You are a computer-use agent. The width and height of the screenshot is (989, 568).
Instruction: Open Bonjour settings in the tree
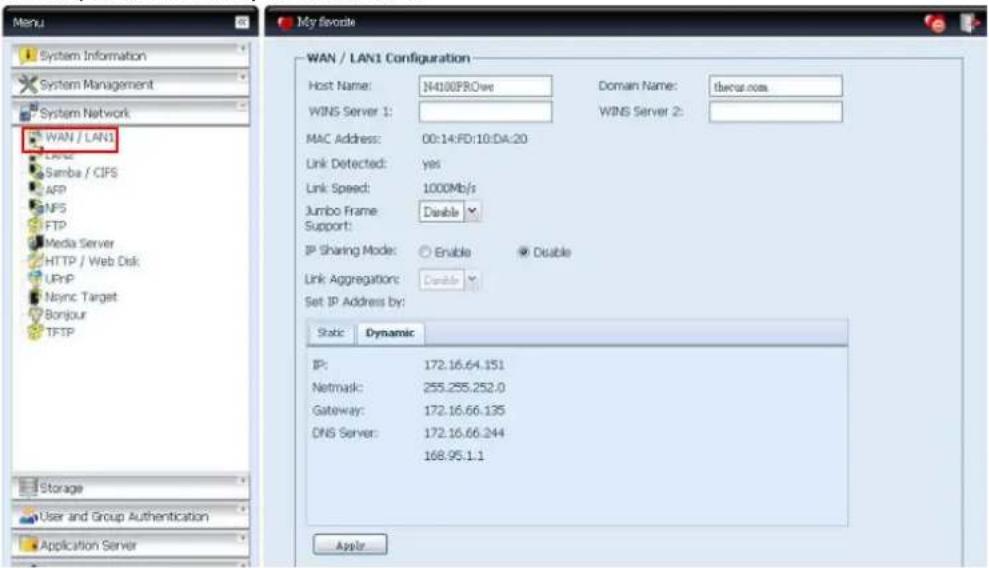click(x=66, y=314)
